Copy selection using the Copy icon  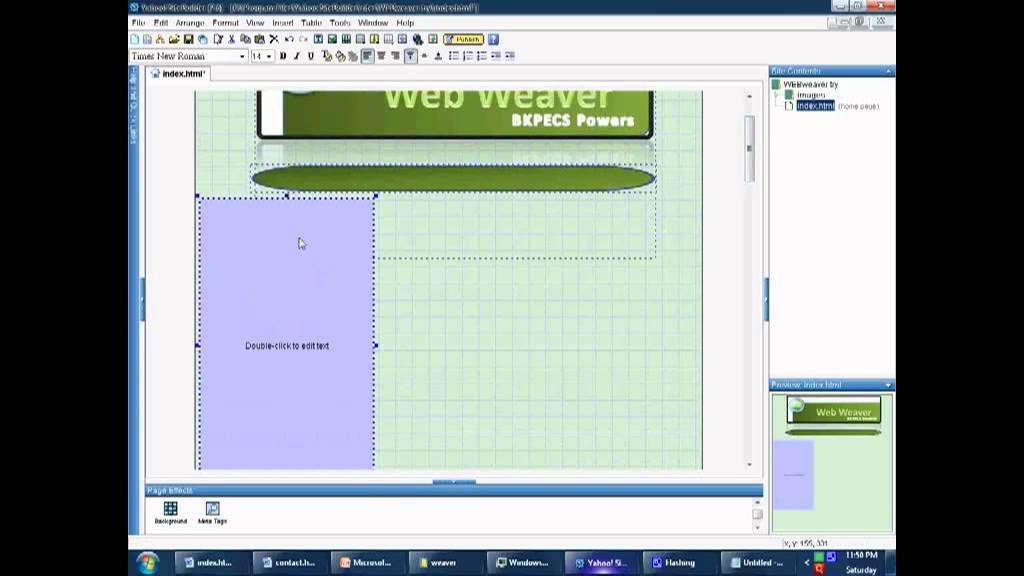point(246,39)
